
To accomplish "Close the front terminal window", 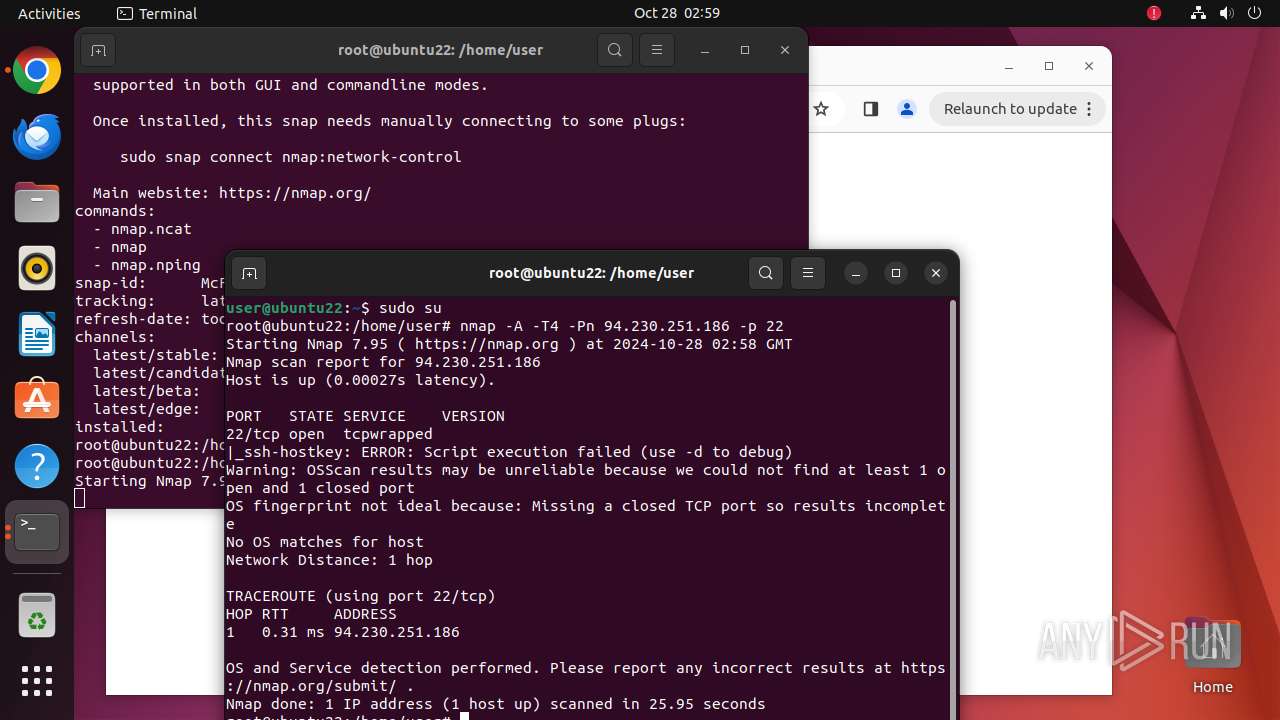I will (936, 273).
